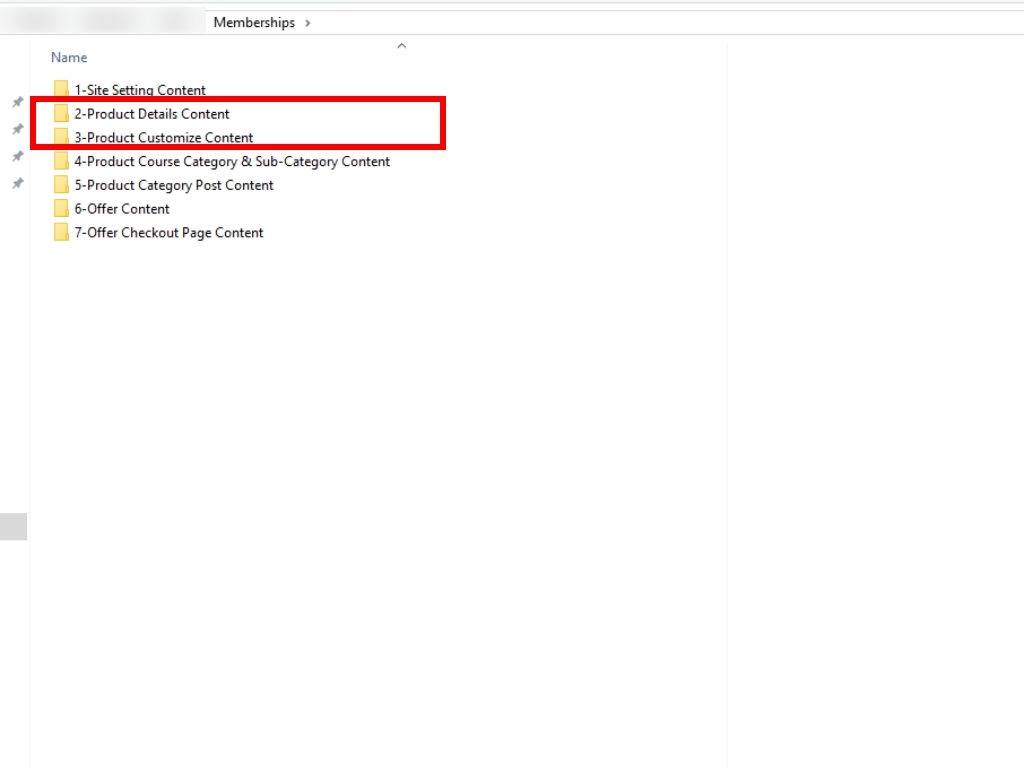The width and height of the screenshot is (1024, 768).
Task: Toggle the sort direction arrow above Name column
Action: (402, 46)
